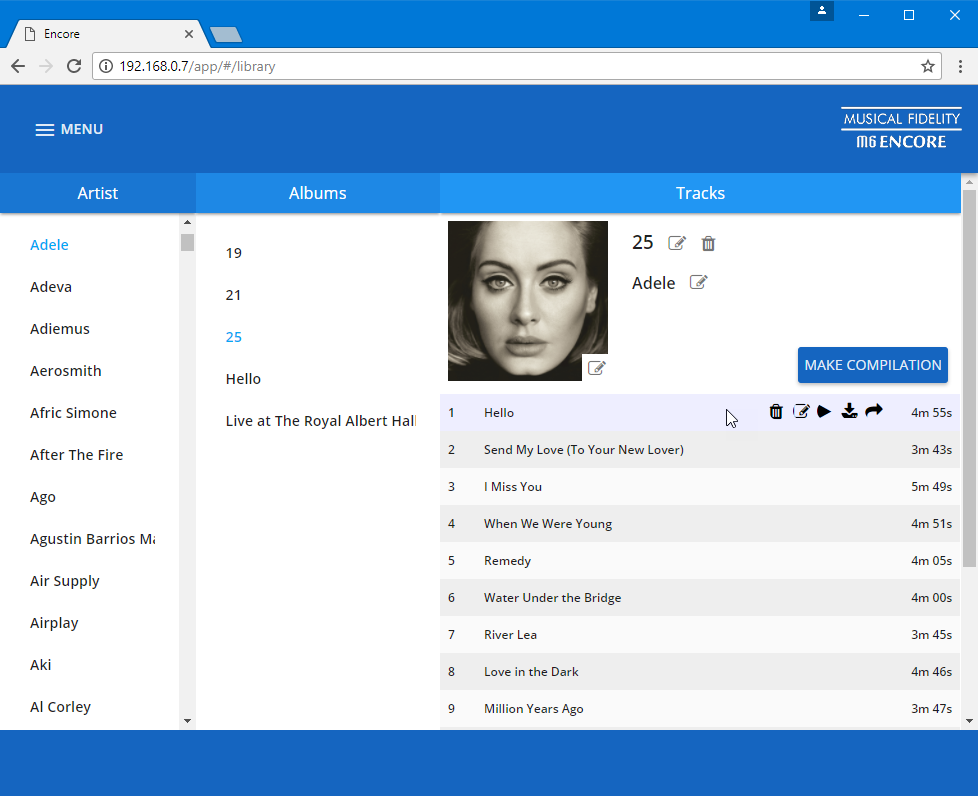Click the Albums column header

(317, 193)
